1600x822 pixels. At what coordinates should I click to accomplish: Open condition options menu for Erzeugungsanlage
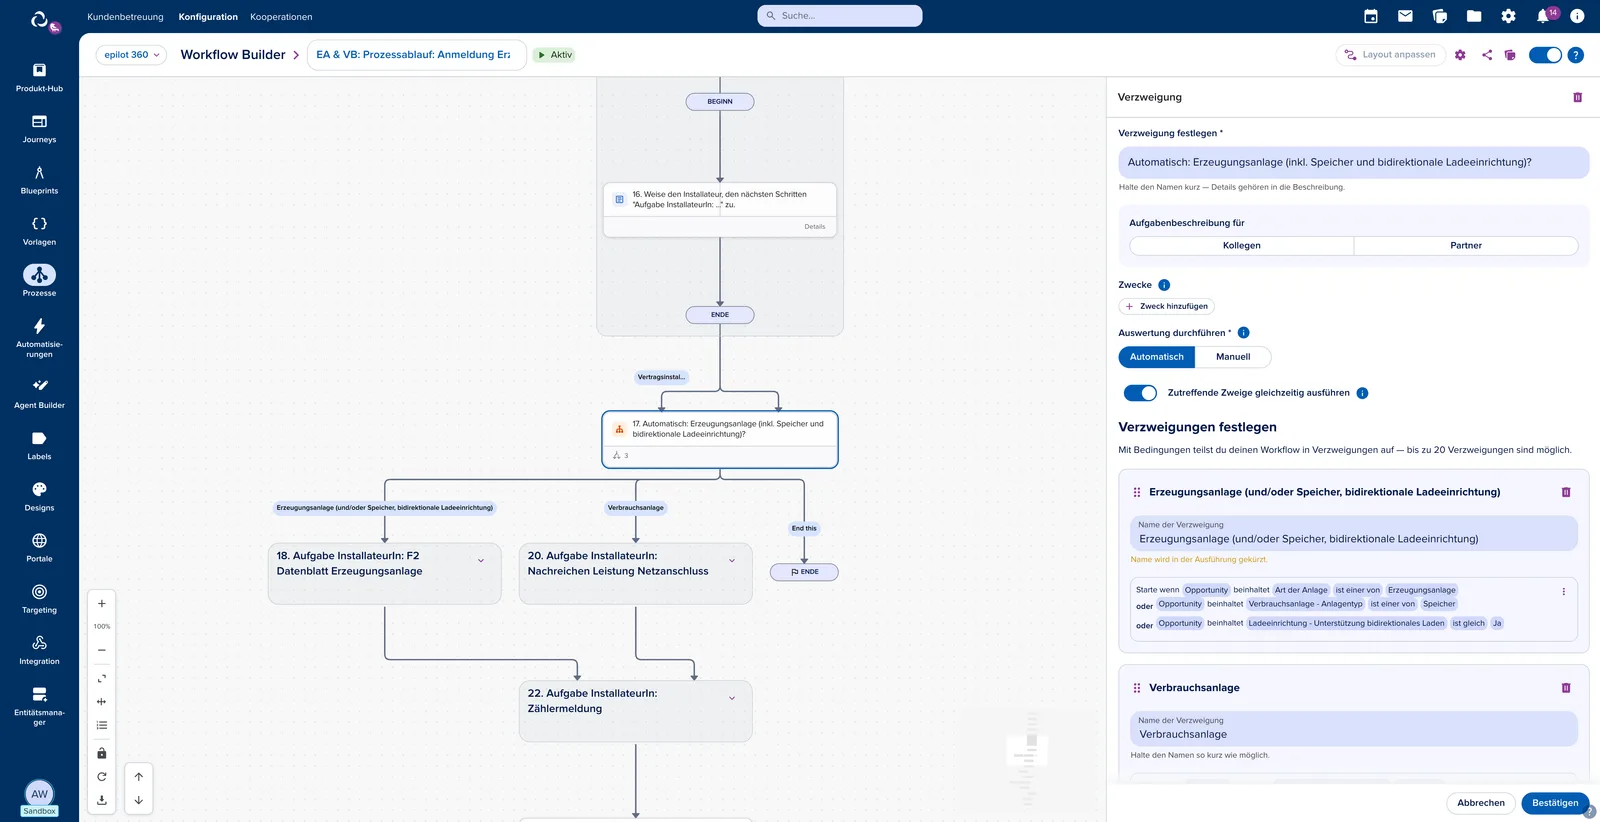point(1564,591)
